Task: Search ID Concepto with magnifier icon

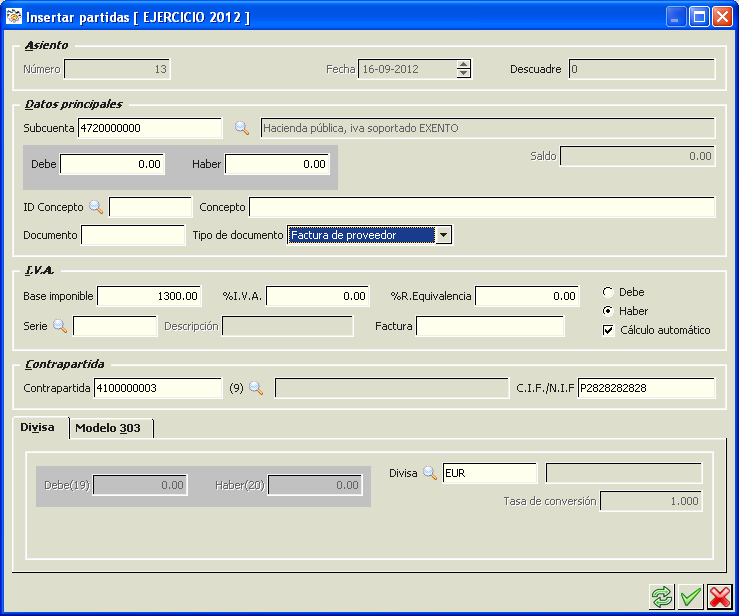Action: click(96, 207)
